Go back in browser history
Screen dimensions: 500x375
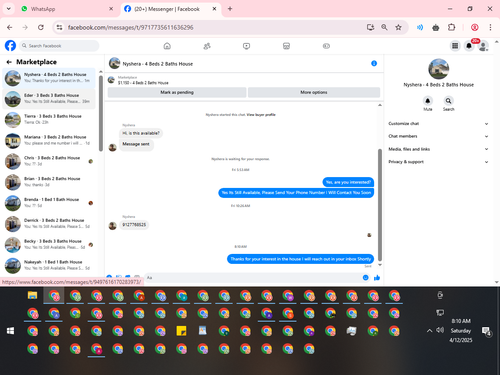(x=10, y=27)
